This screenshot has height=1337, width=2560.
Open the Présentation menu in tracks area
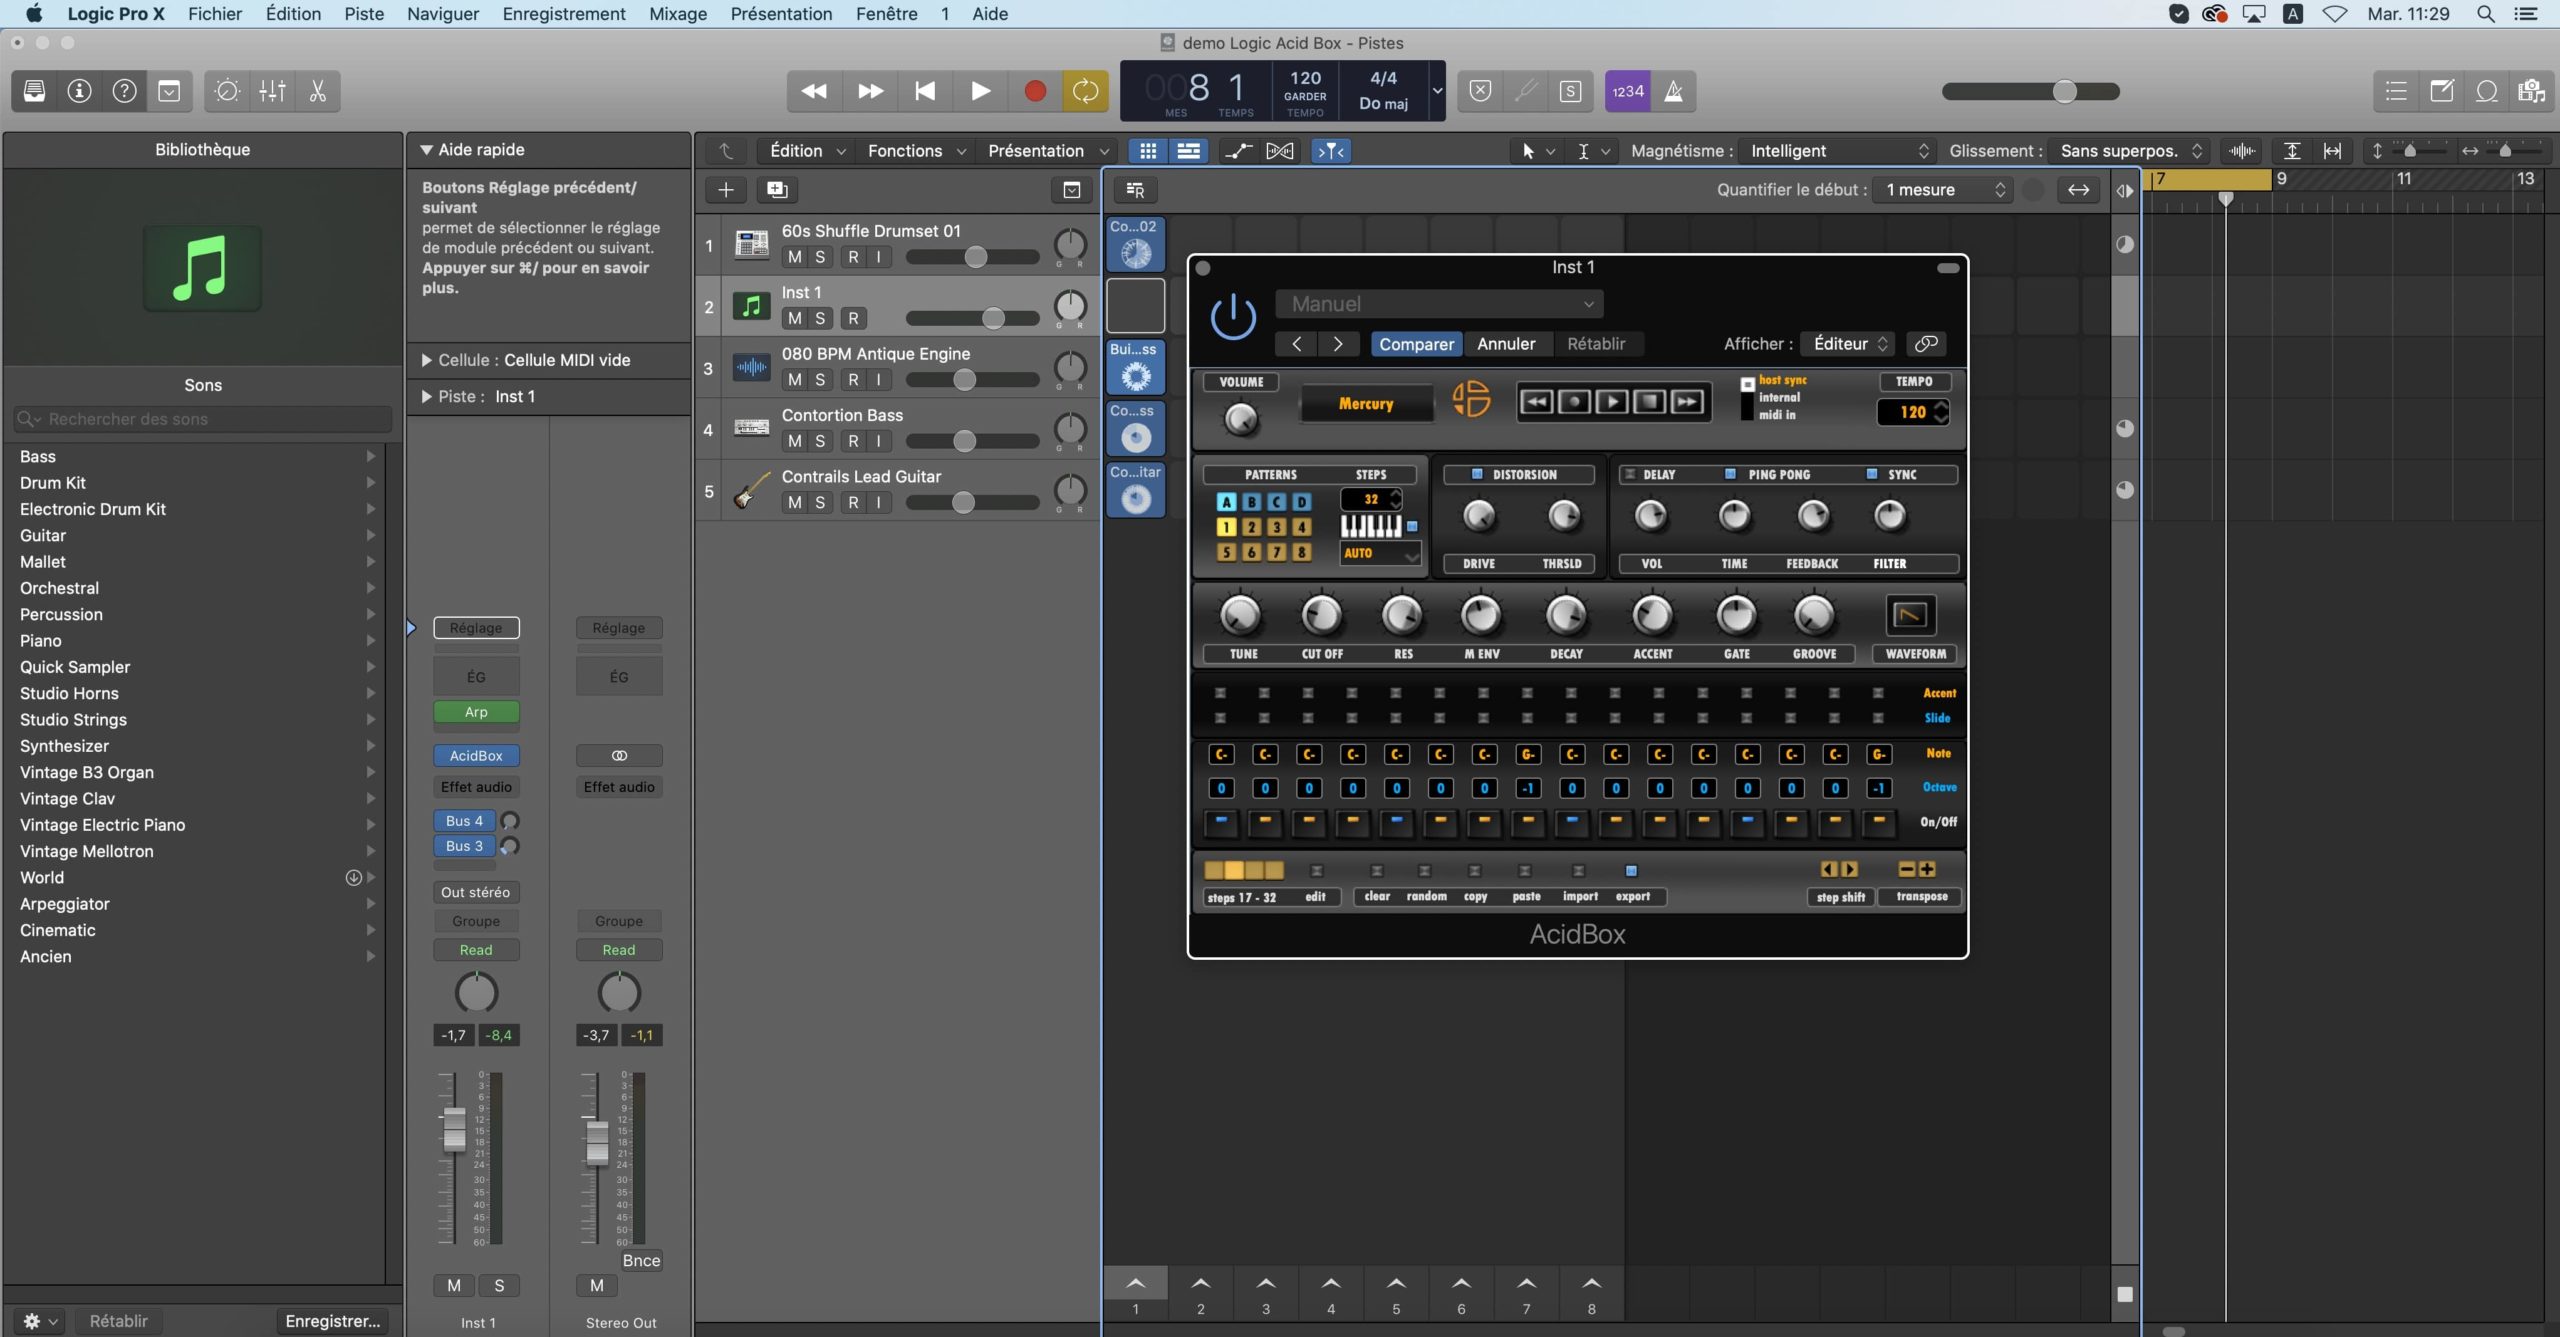[1046, 151]
